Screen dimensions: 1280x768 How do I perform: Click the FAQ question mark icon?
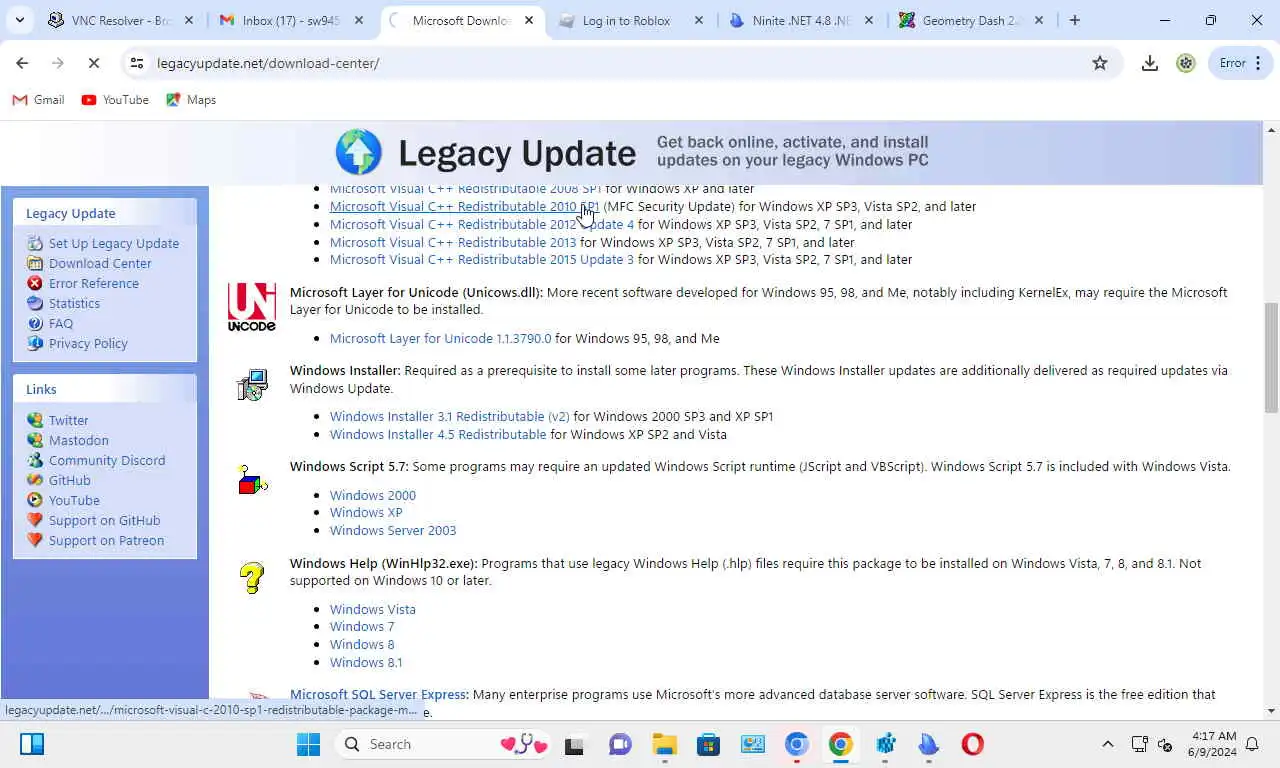[x=35, y=323]
